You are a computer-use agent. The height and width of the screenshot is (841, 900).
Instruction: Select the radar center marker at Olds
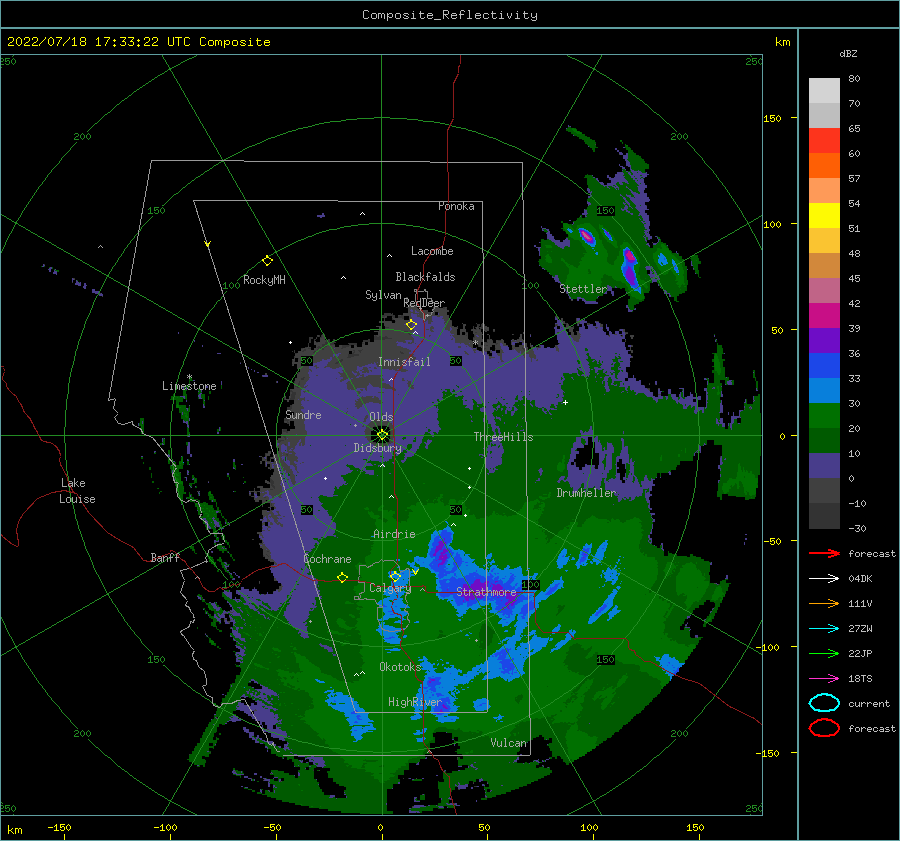(382, 435)
